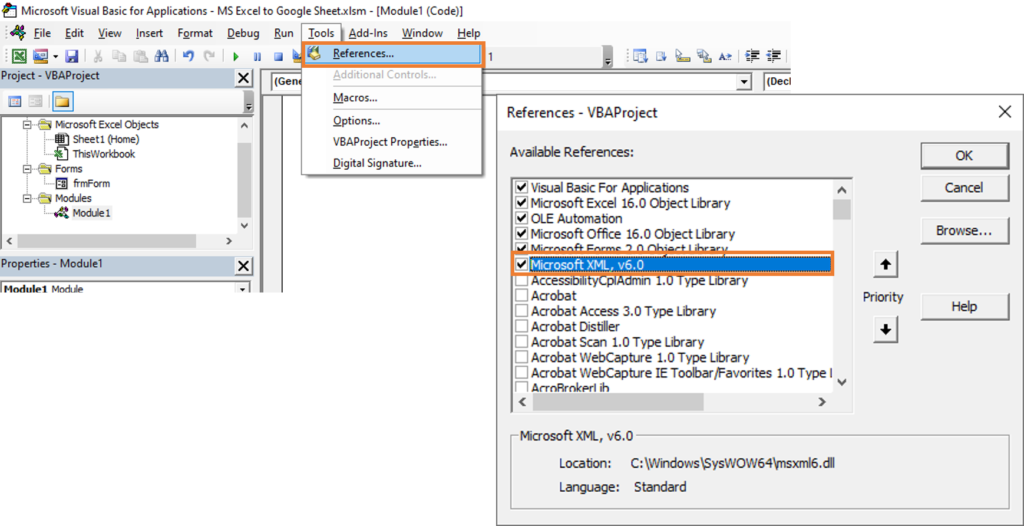Open Project panel toolbar options chevron
1024x526 pixels.
[248, 103]
